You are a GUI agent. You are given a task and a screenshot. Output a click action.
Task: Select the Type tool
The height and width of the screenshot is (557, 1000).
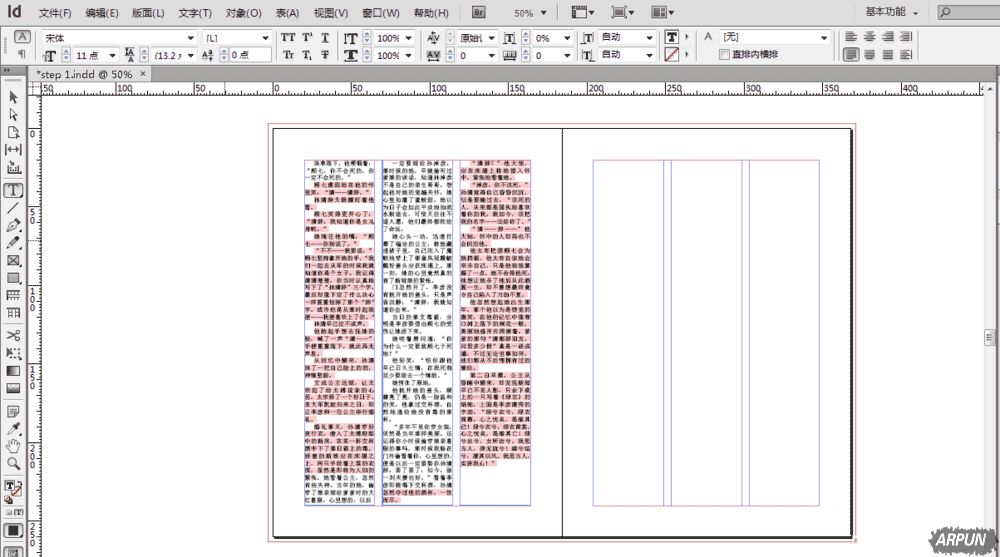click(x=14, y=190)
